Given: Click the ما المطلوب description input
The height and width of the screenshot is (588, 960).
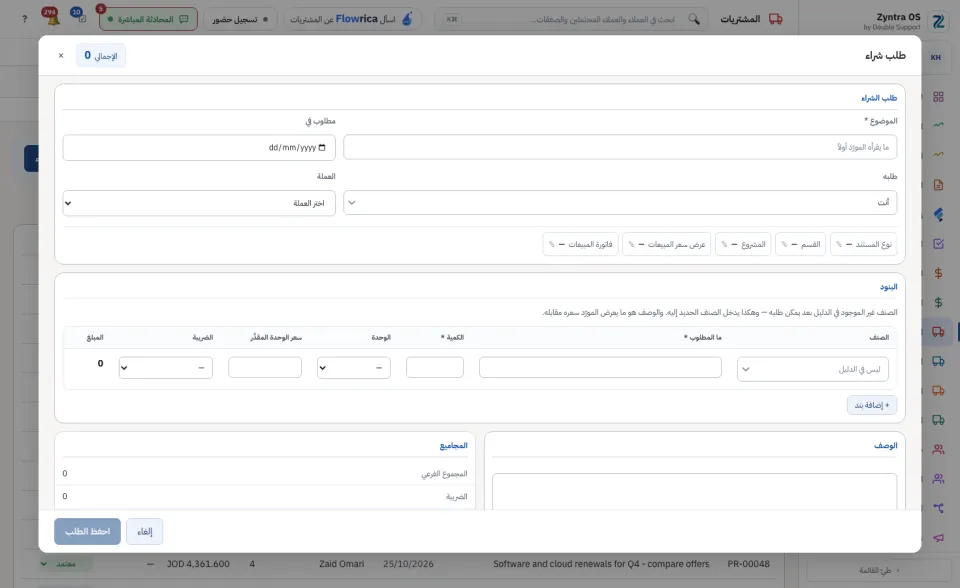Looking at the screenshot, I should (600, 368).
